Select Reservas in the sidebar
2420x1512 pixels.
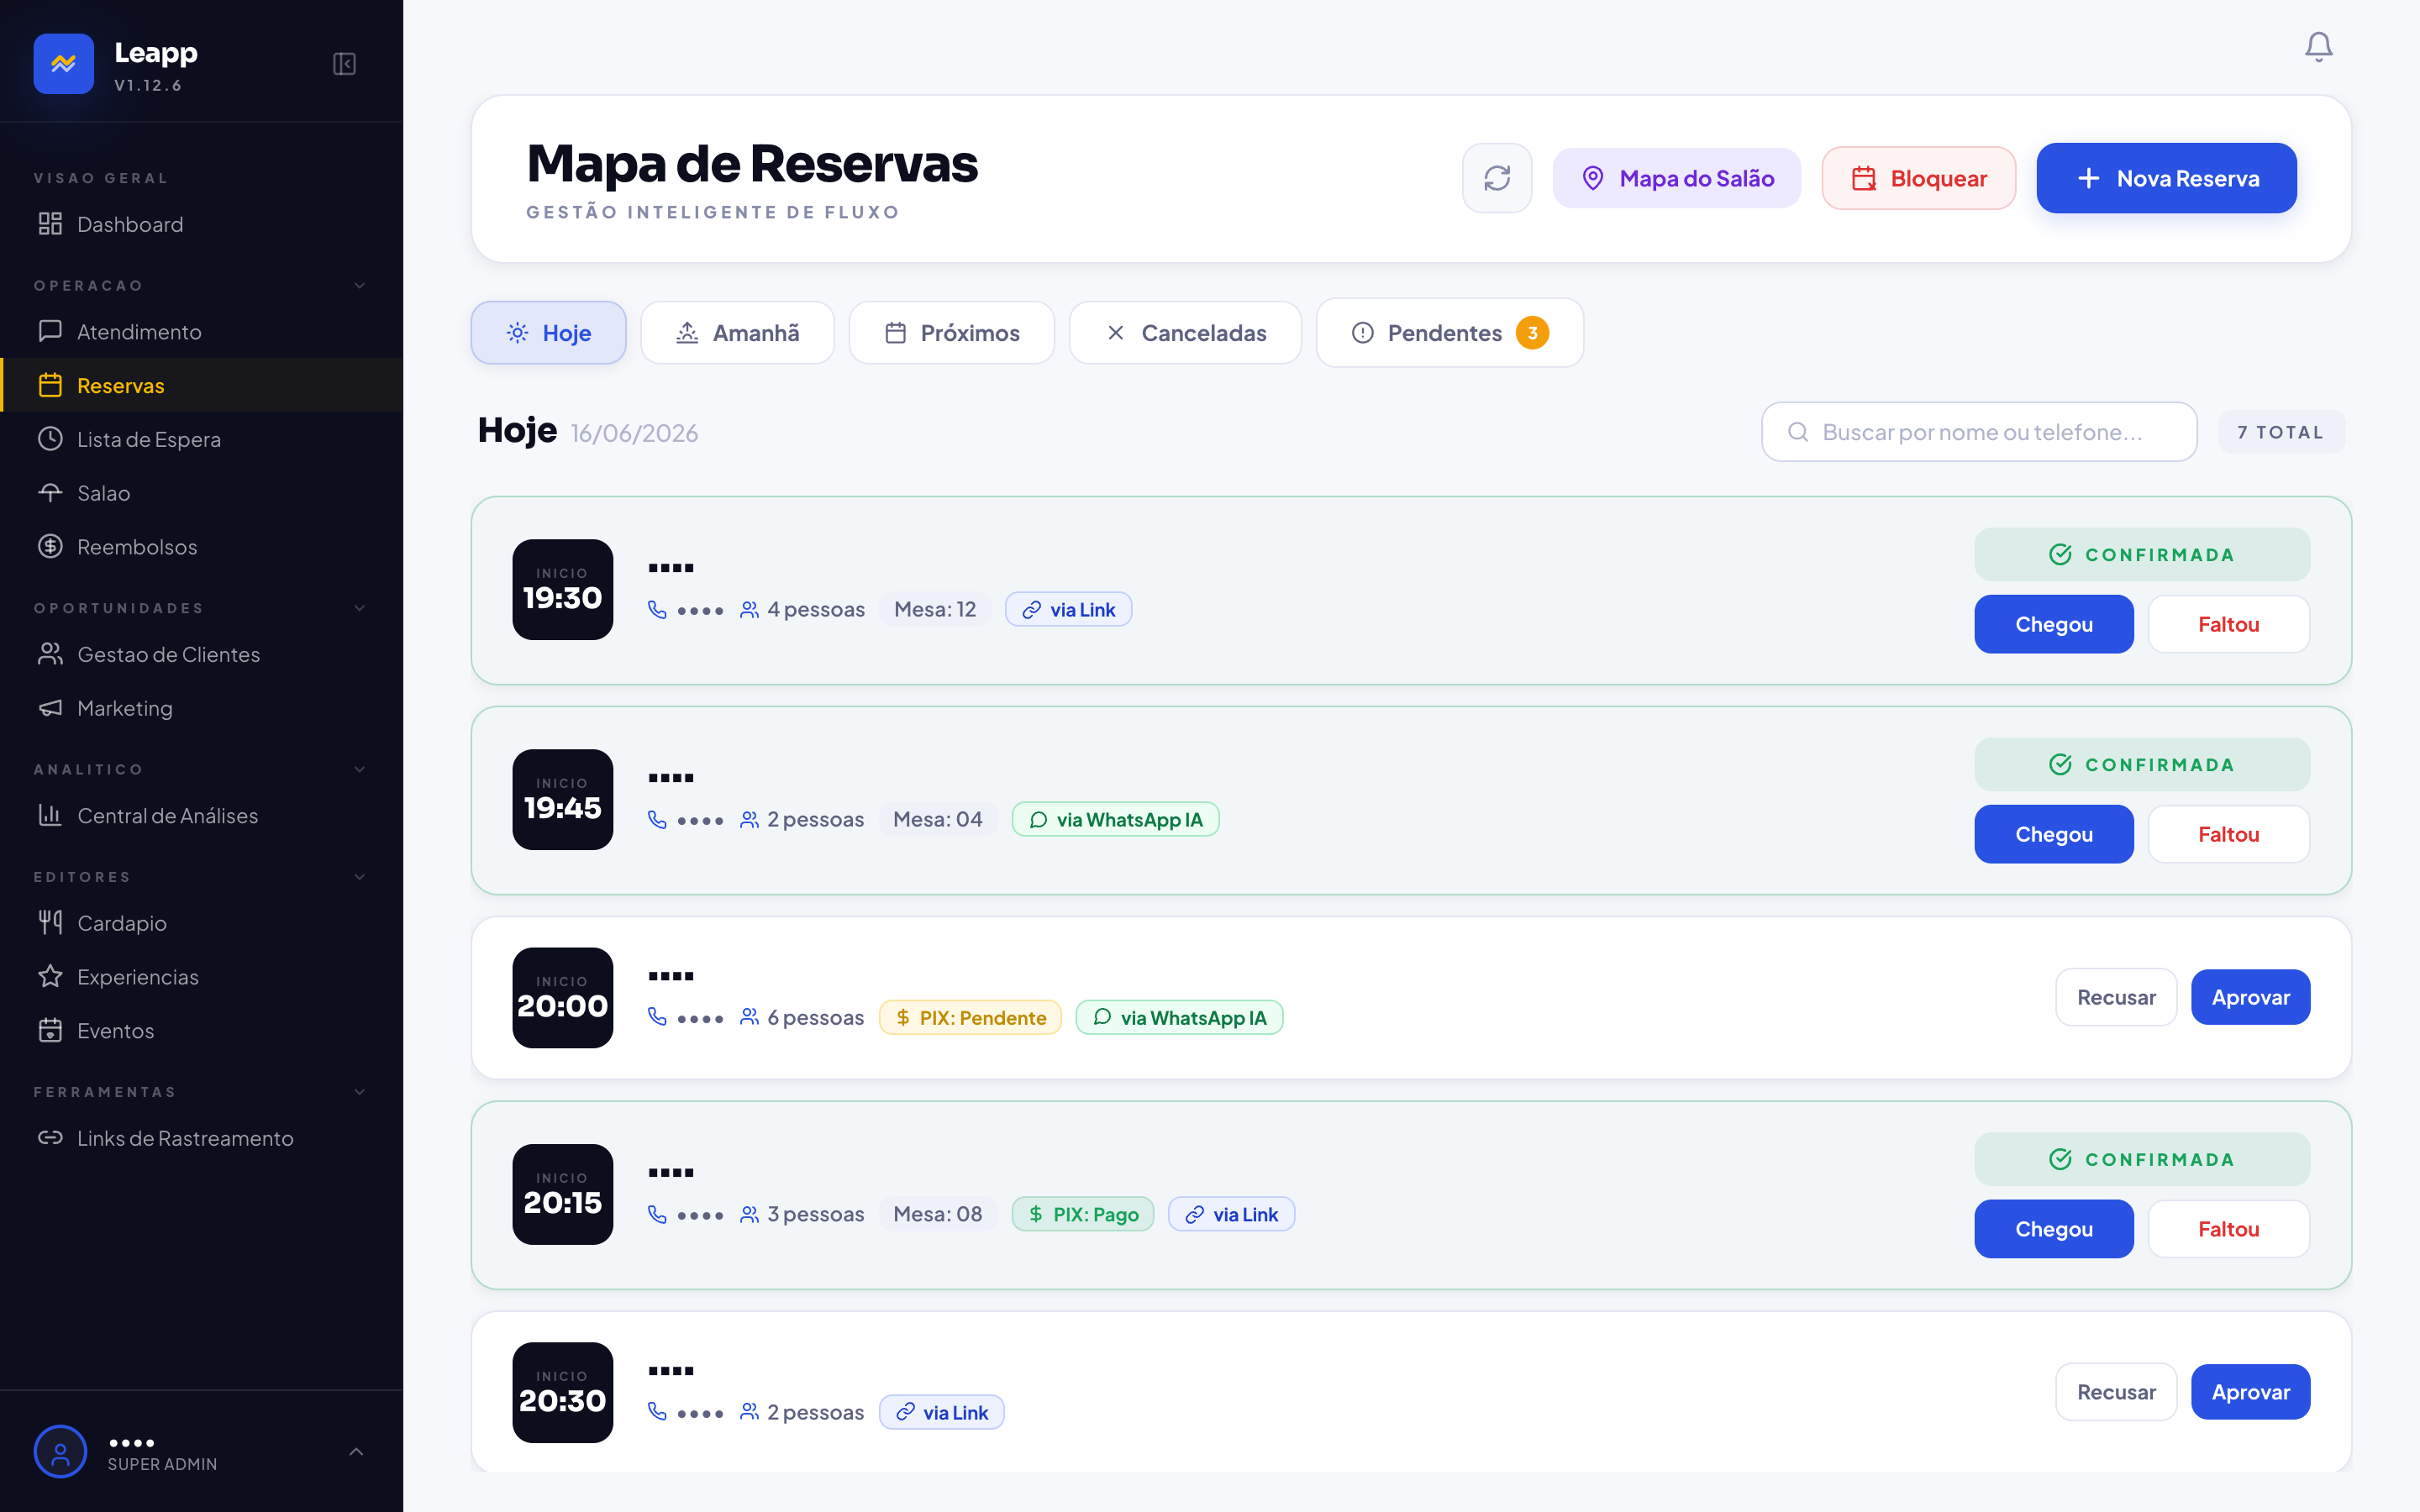point(201,385)
